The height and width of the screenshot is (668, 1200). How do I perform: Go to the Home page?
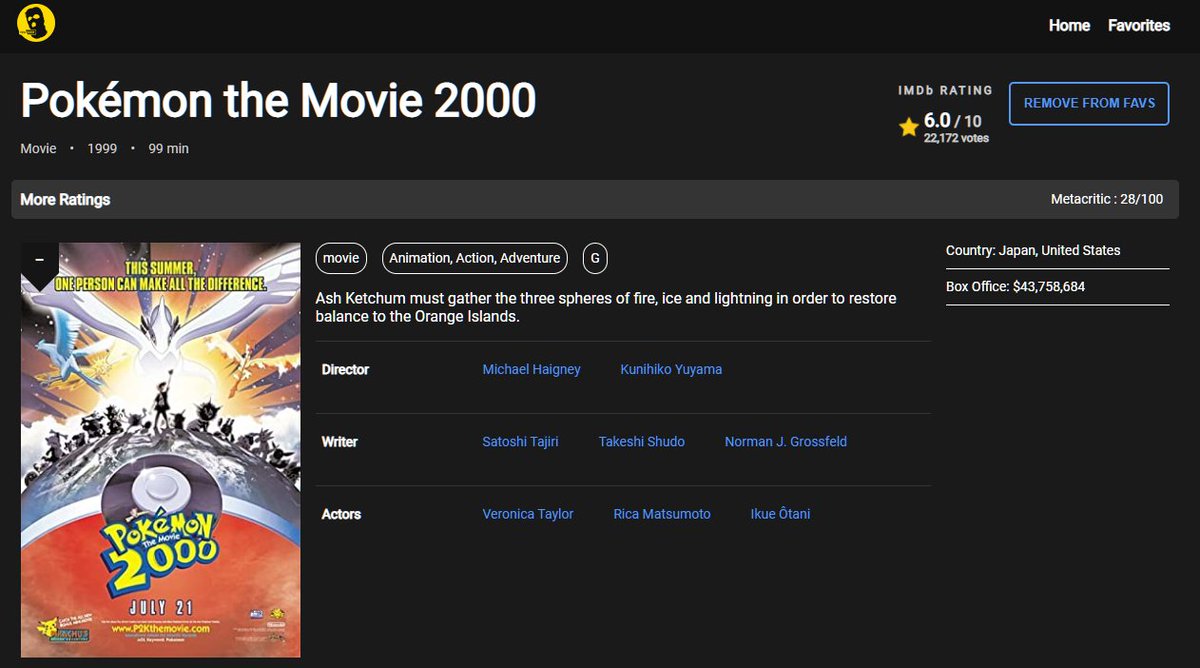[1069, 26]
